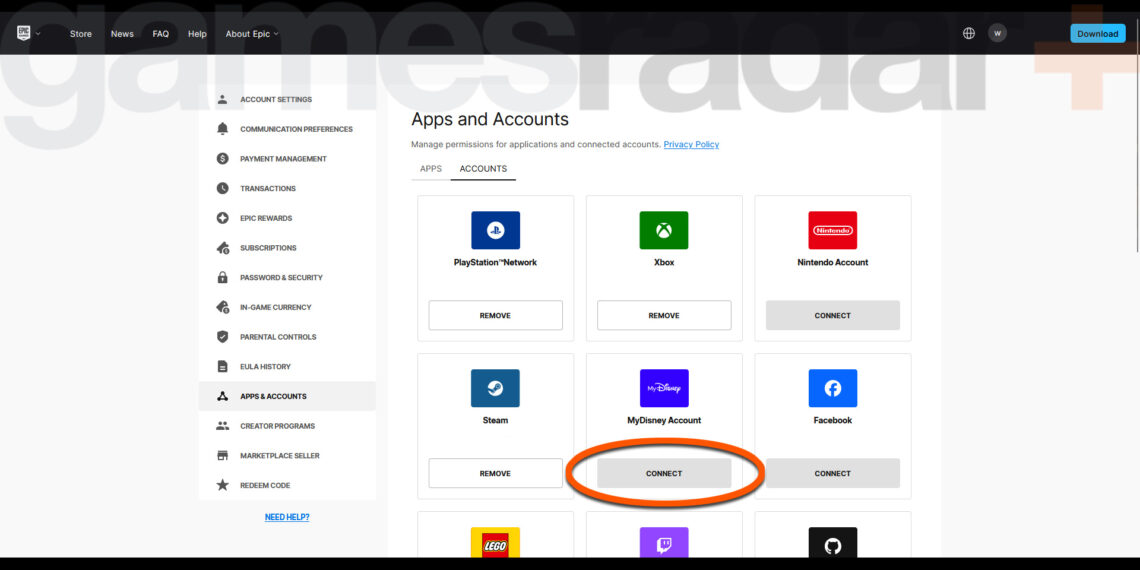Click the PlayStation Network logo icon
This screenshot has height=570, width=1140.
click(495, 230)
